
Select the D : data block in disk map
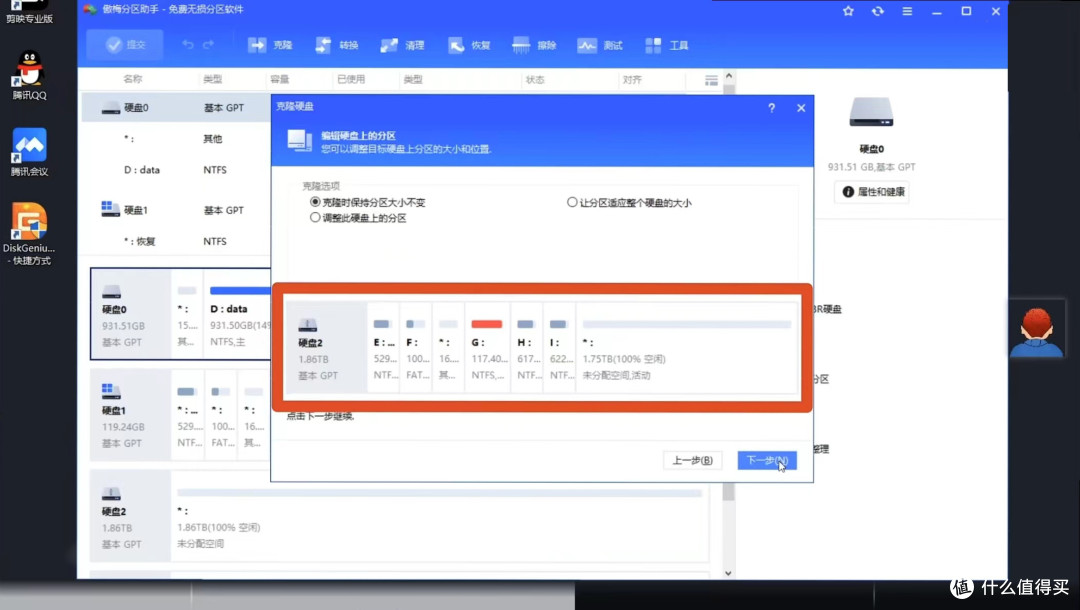238,314
